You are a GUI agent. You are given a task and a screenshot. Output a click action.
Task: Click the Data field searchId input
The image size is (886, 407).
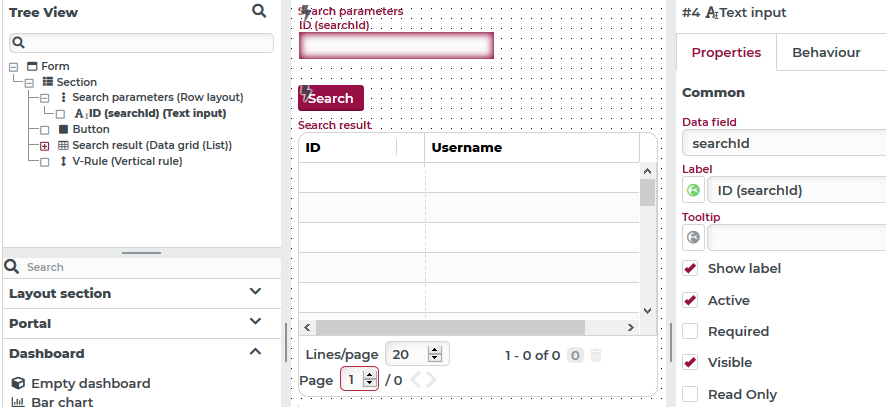784,143
